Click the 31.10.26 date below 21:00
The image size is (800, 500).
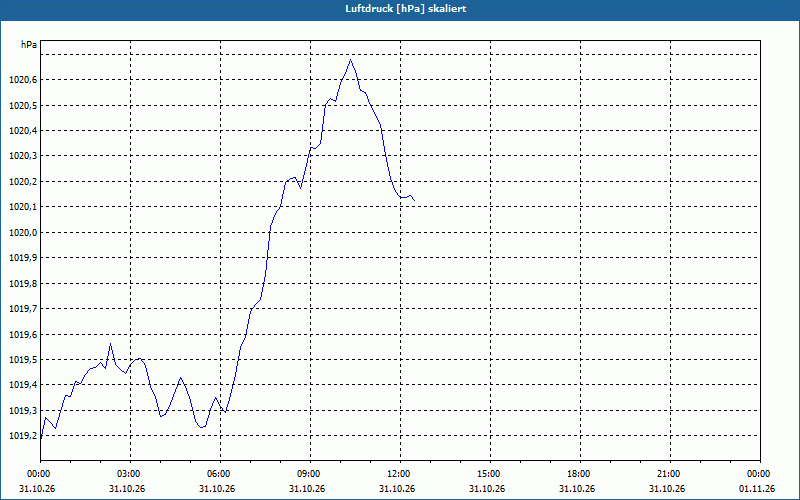[x=667, y=488]
